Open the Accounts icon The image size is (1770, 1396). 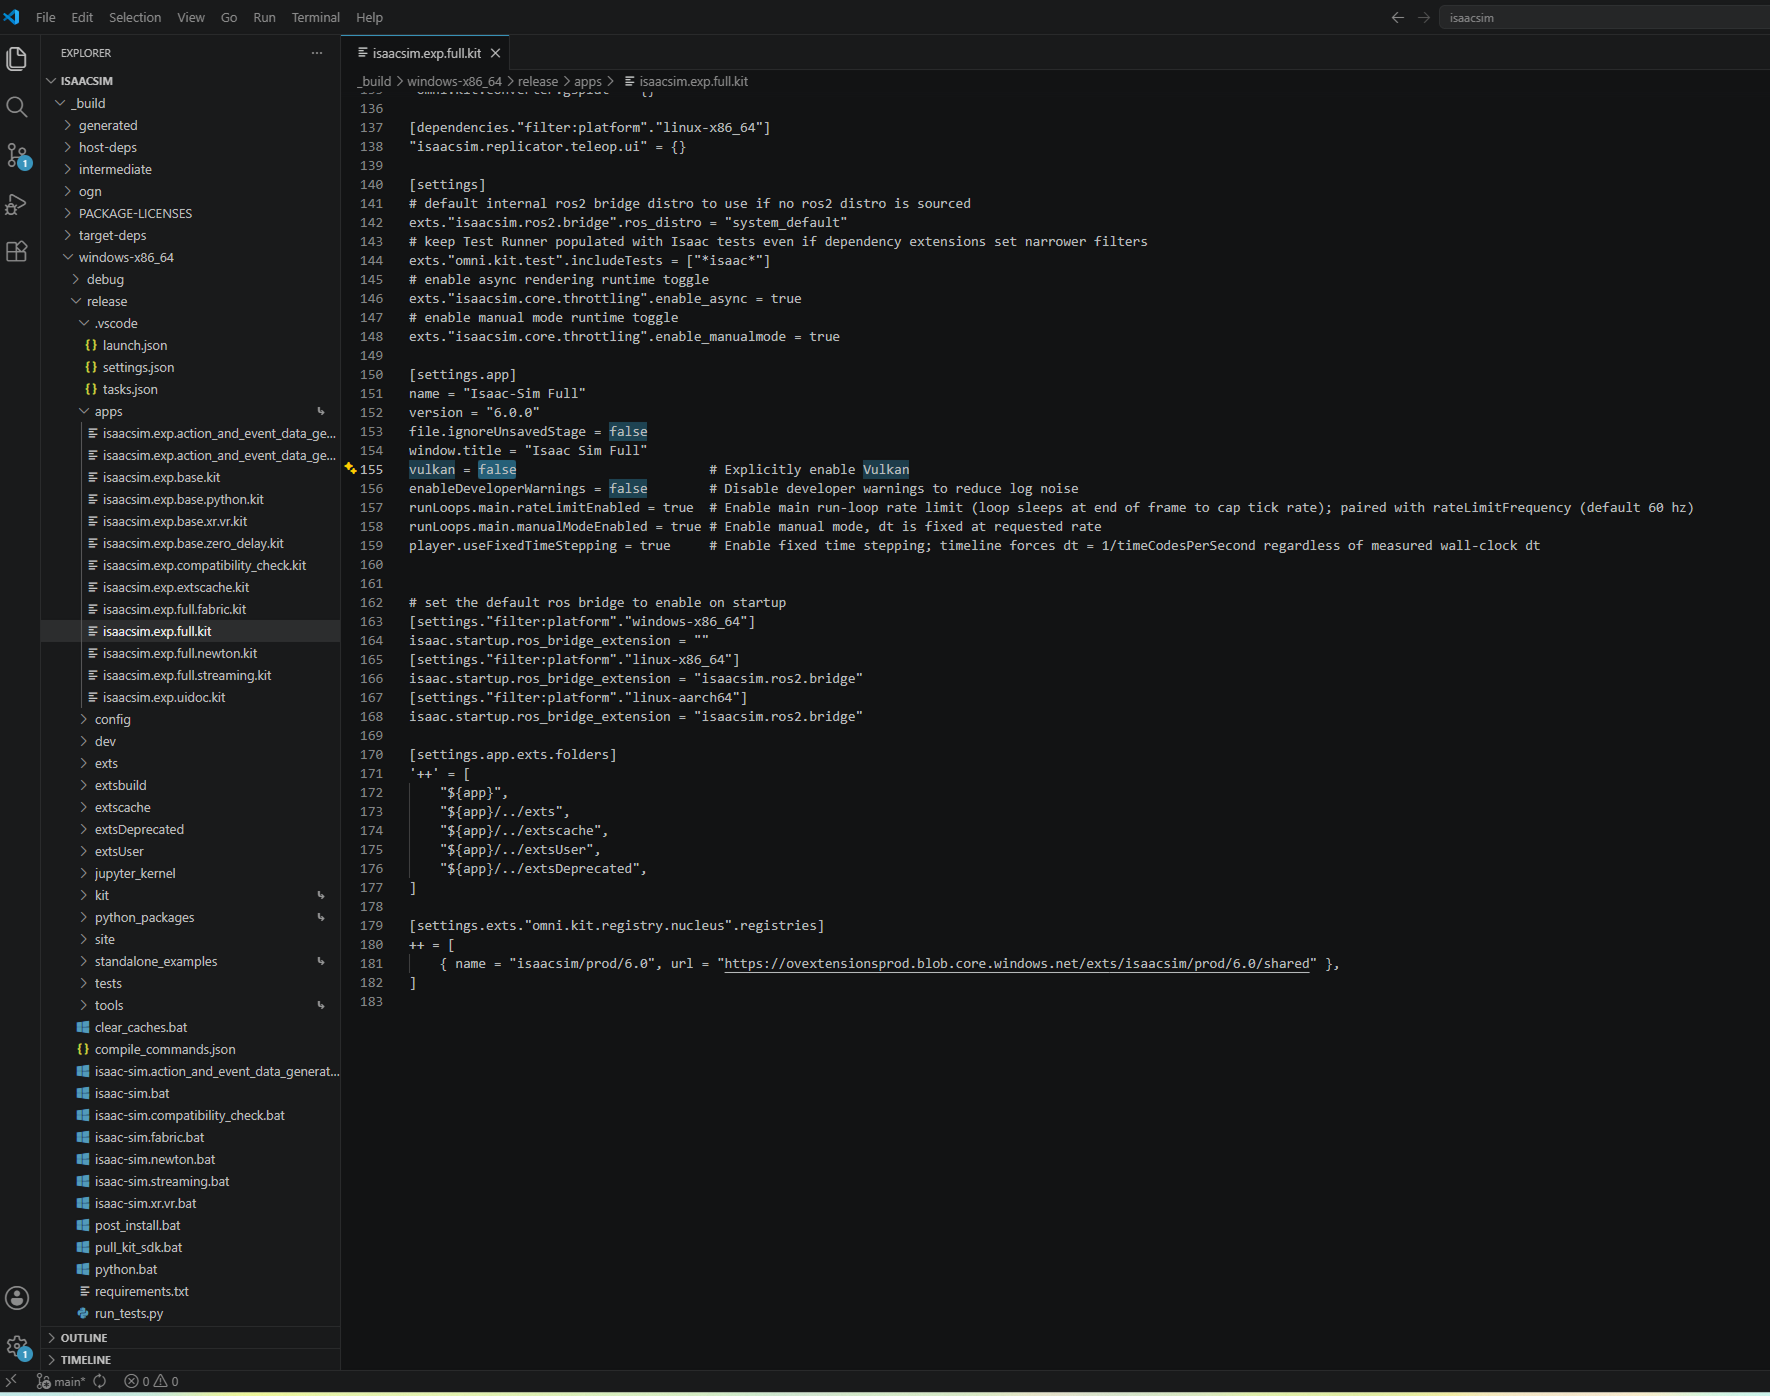click(17, 1298)
